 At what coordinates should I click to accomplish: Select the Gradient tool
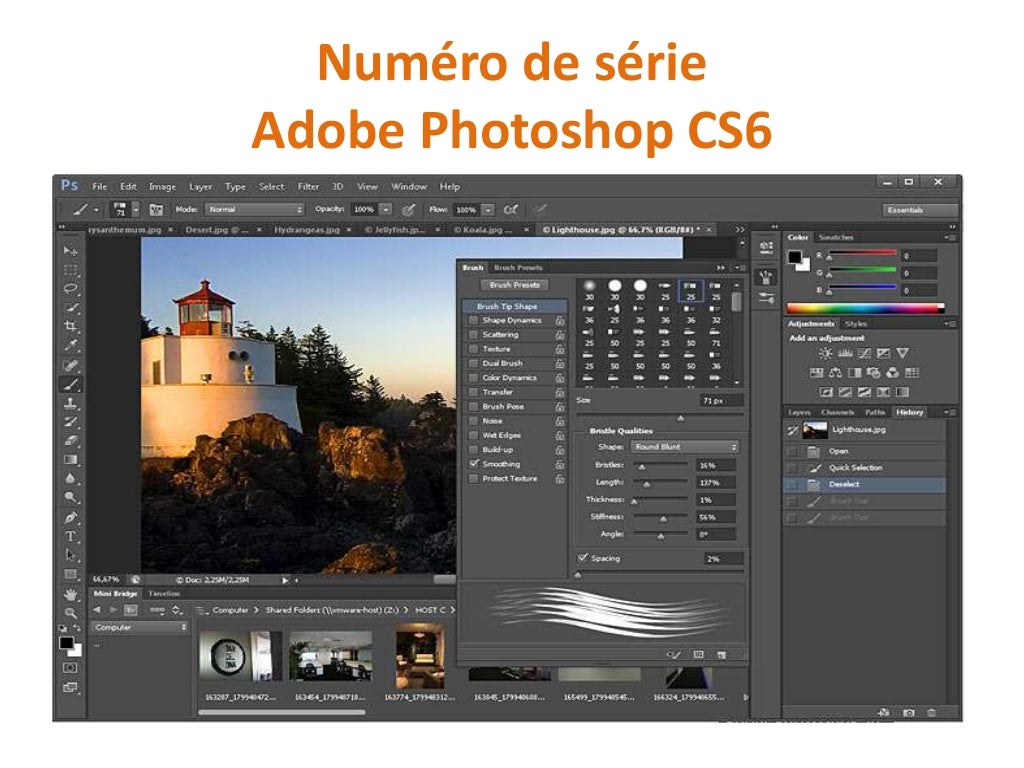(71, 460)
